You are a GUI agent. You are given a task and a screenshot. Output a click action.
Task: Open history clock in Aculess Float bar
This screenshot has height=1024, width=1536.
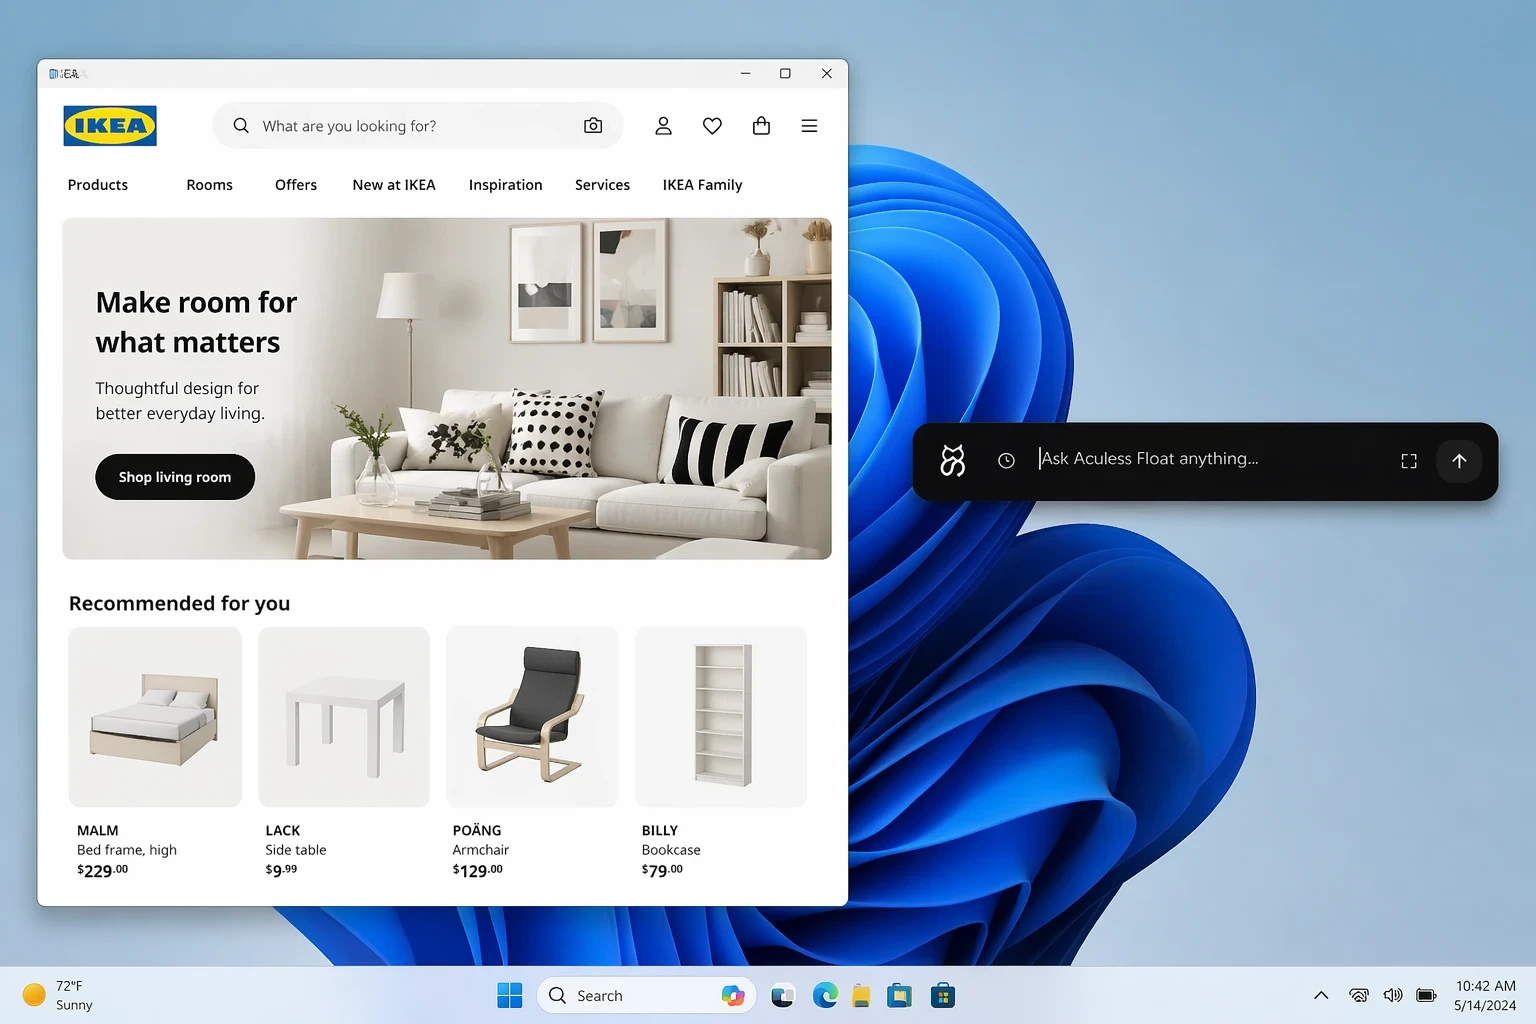pos(1006,461)
